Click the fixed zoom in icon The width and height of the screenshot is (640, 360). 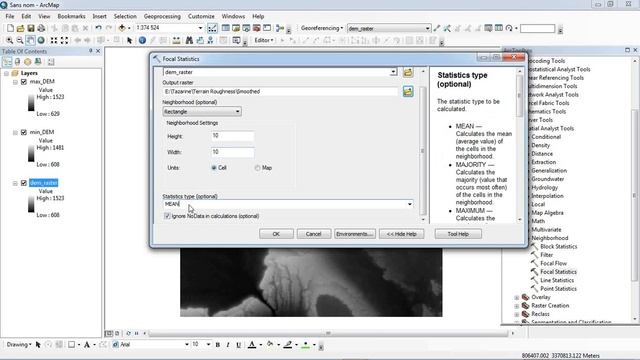click(54, 40)
